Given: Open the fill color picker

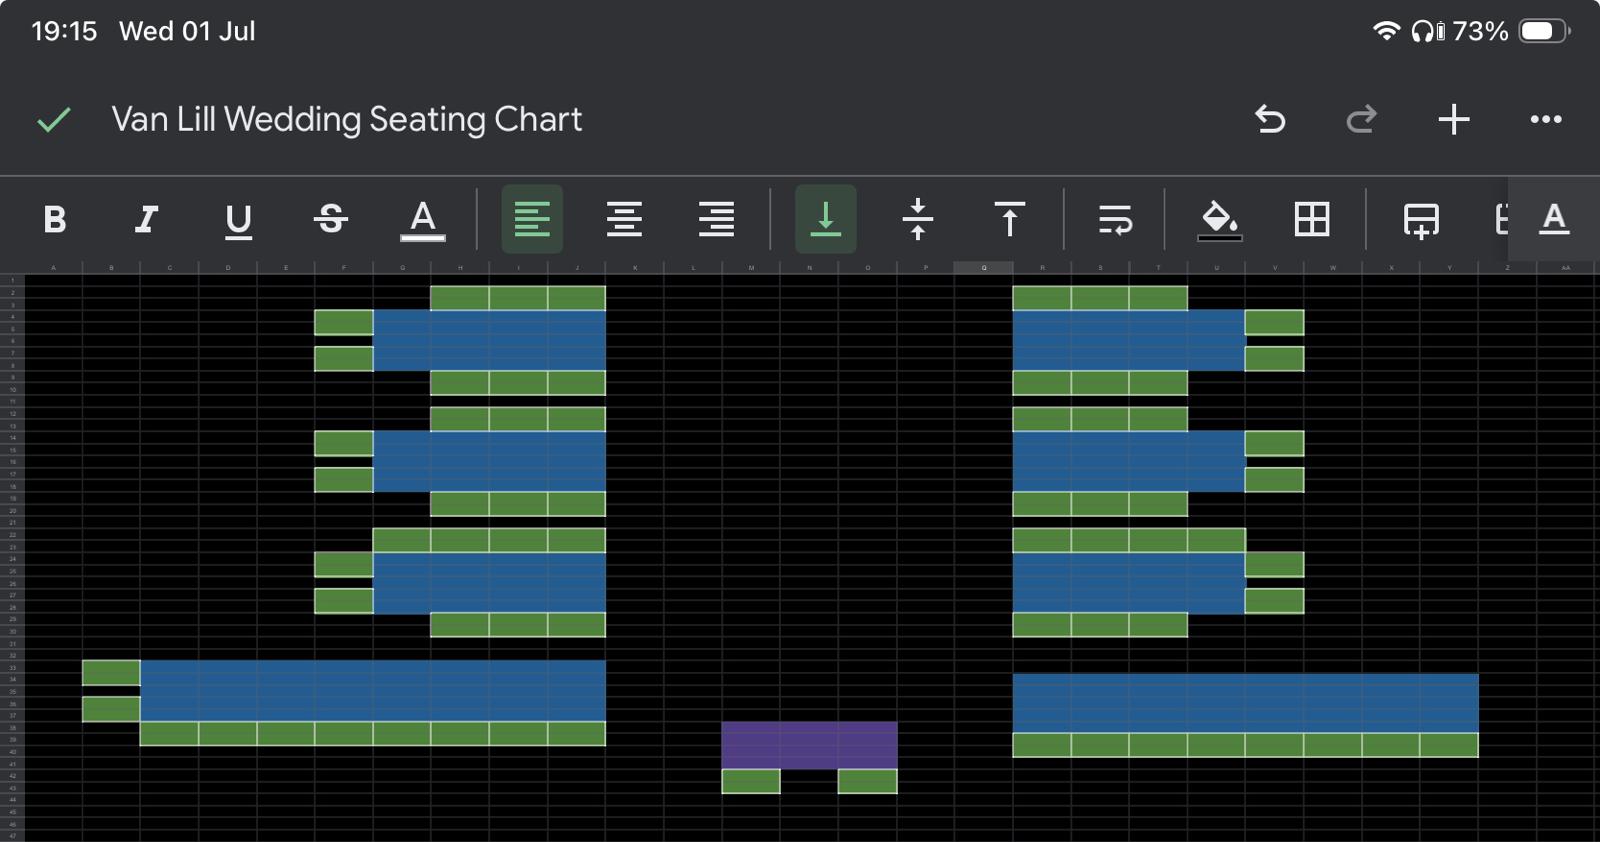Looking at the screenshot, I should [x=1219, y=220].
